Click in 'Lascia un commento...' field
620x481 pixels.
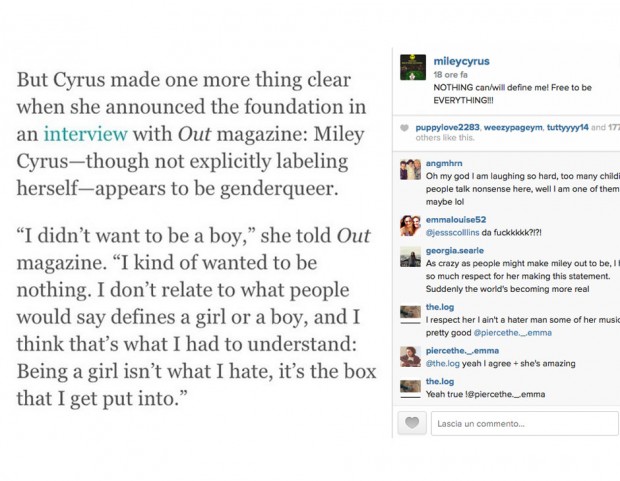click(525, 424)
